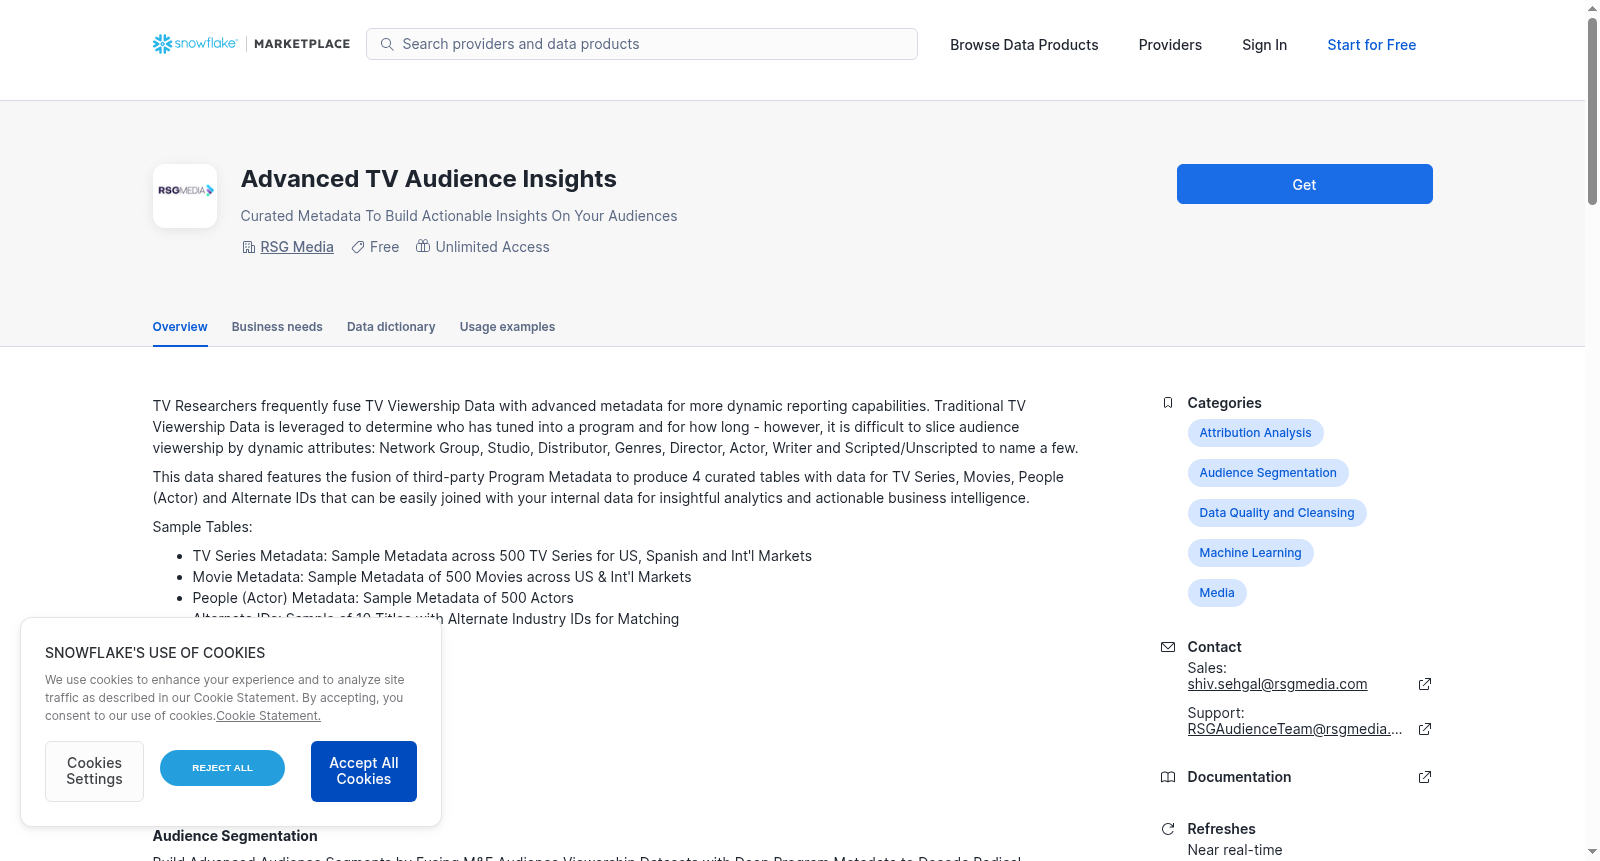Click the blue Get button

[1305, 184]
